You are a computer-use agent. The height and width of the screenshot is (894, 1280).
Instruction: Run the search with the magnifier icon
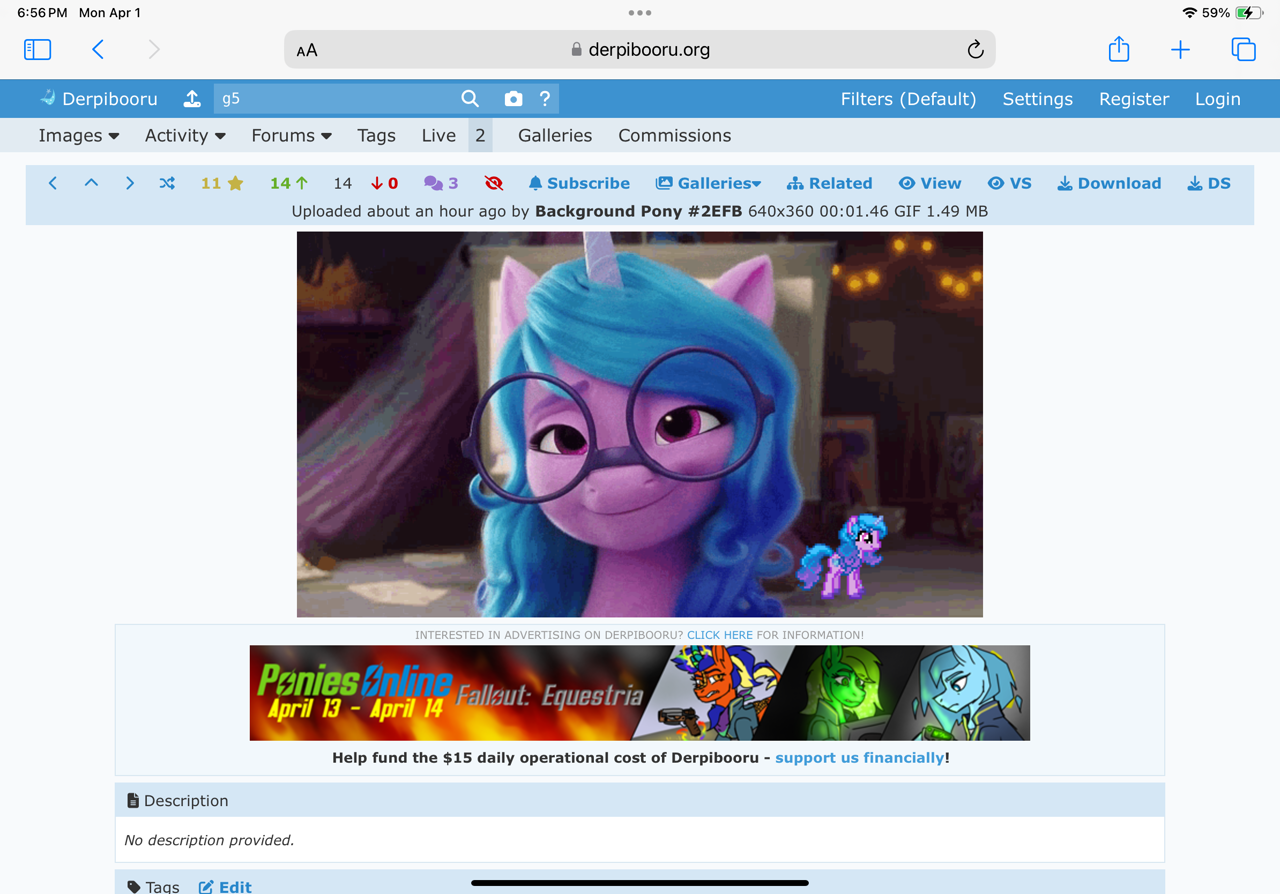click(x=470, y=98)
